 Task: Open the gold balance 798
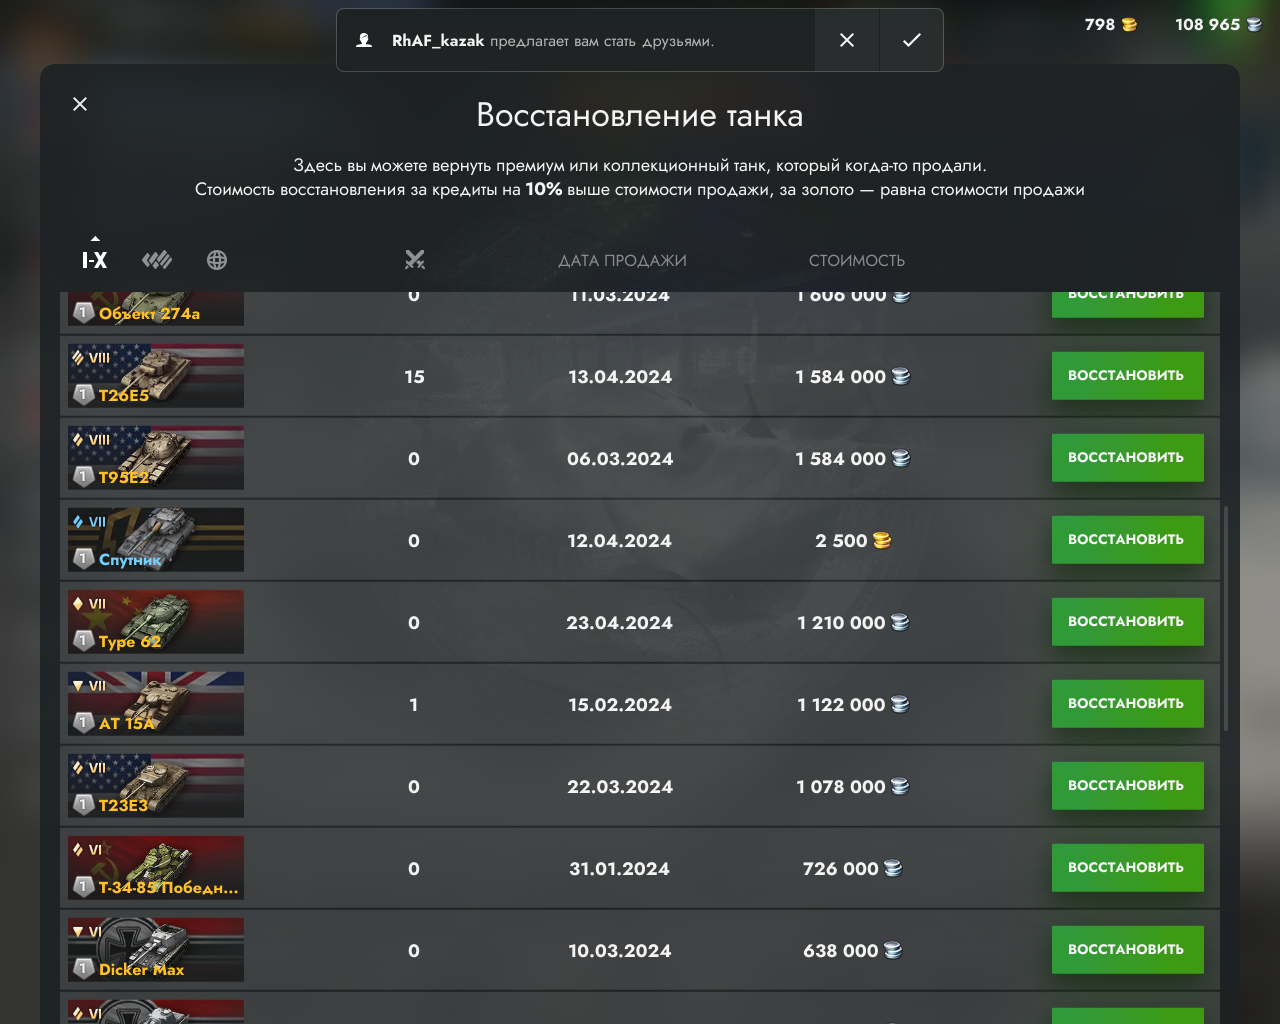(1110, 24)
